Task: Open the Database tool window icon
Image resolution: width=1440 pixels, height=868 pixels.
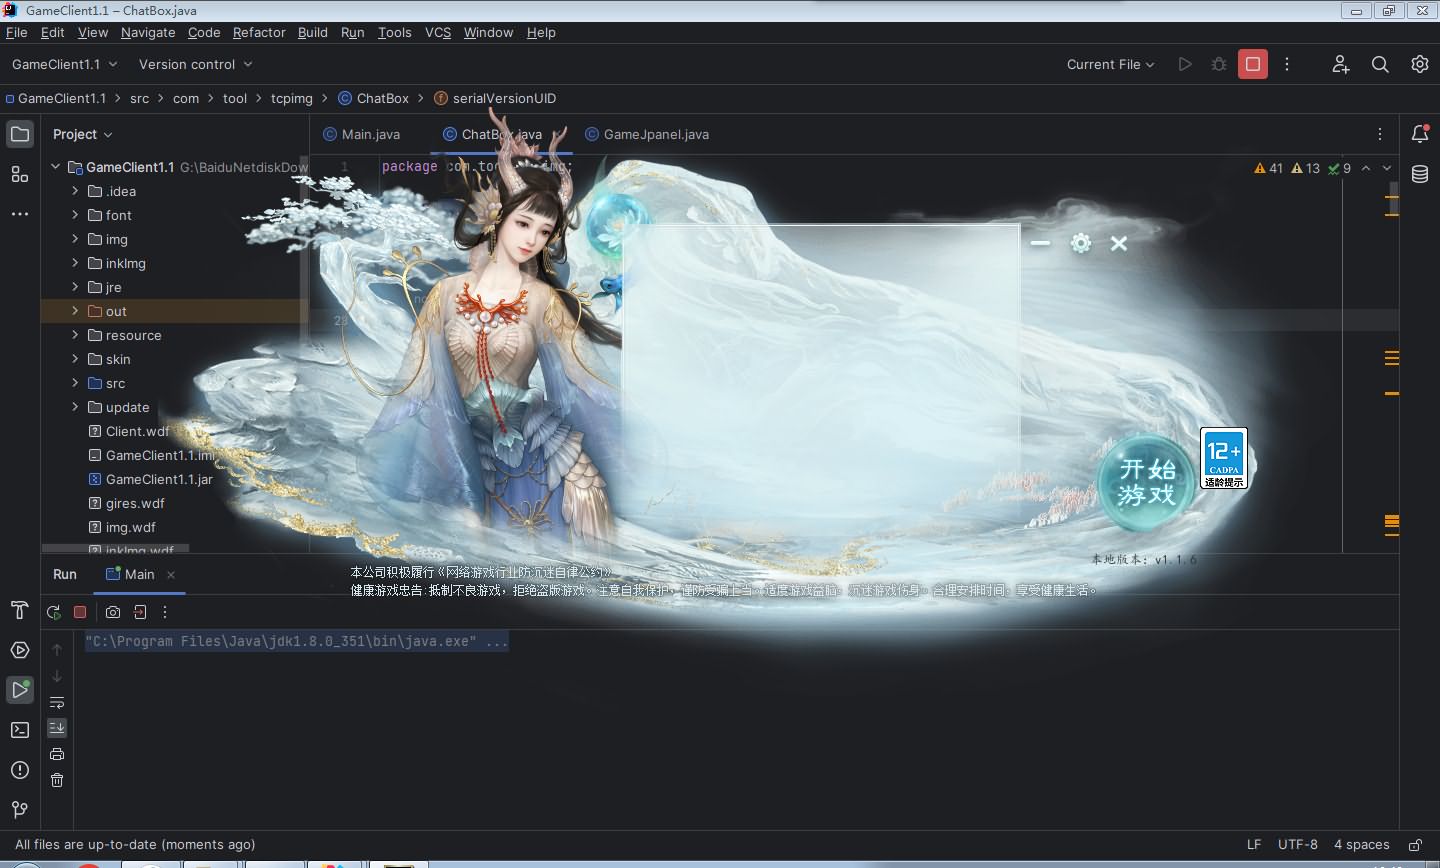Action: point(1419,174)
